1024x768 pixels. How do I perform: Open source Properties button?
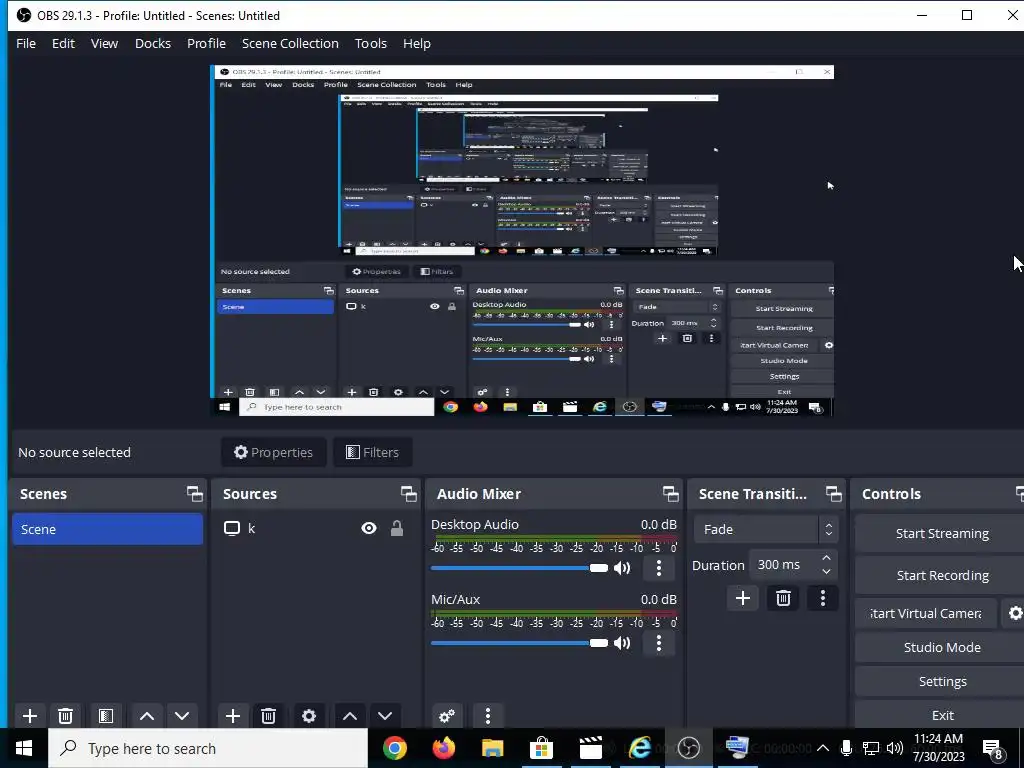click(x=274, y=452)
